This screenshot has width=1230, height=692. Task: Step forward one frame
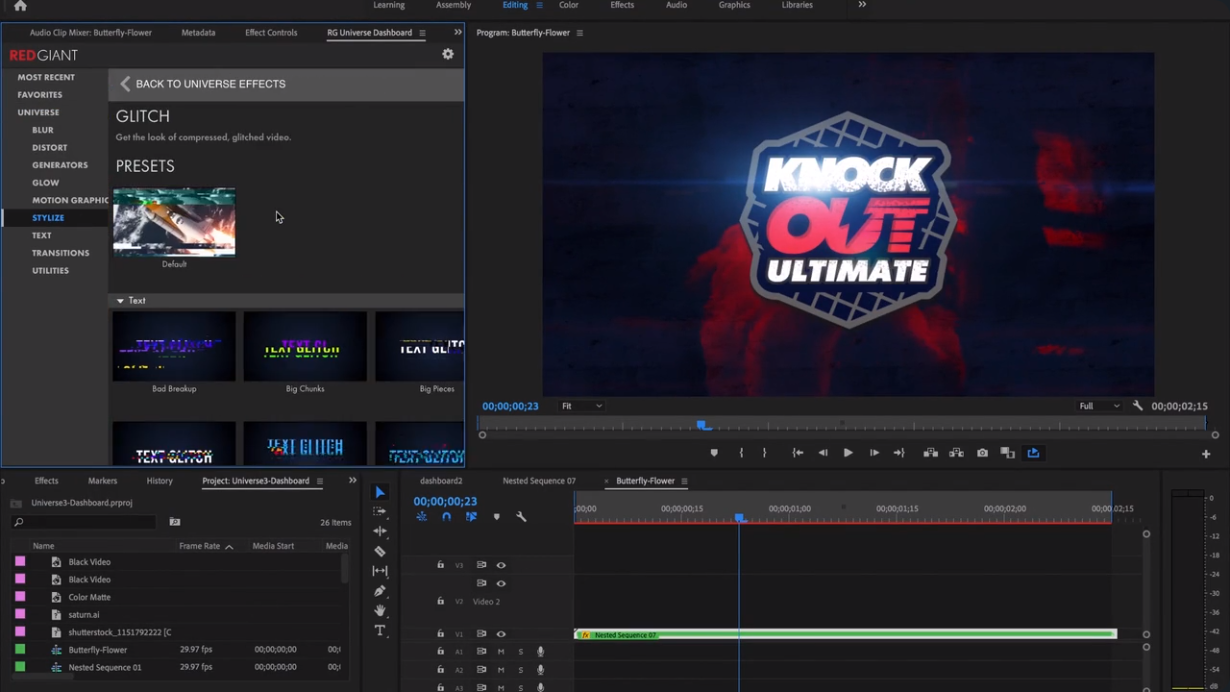874,453
